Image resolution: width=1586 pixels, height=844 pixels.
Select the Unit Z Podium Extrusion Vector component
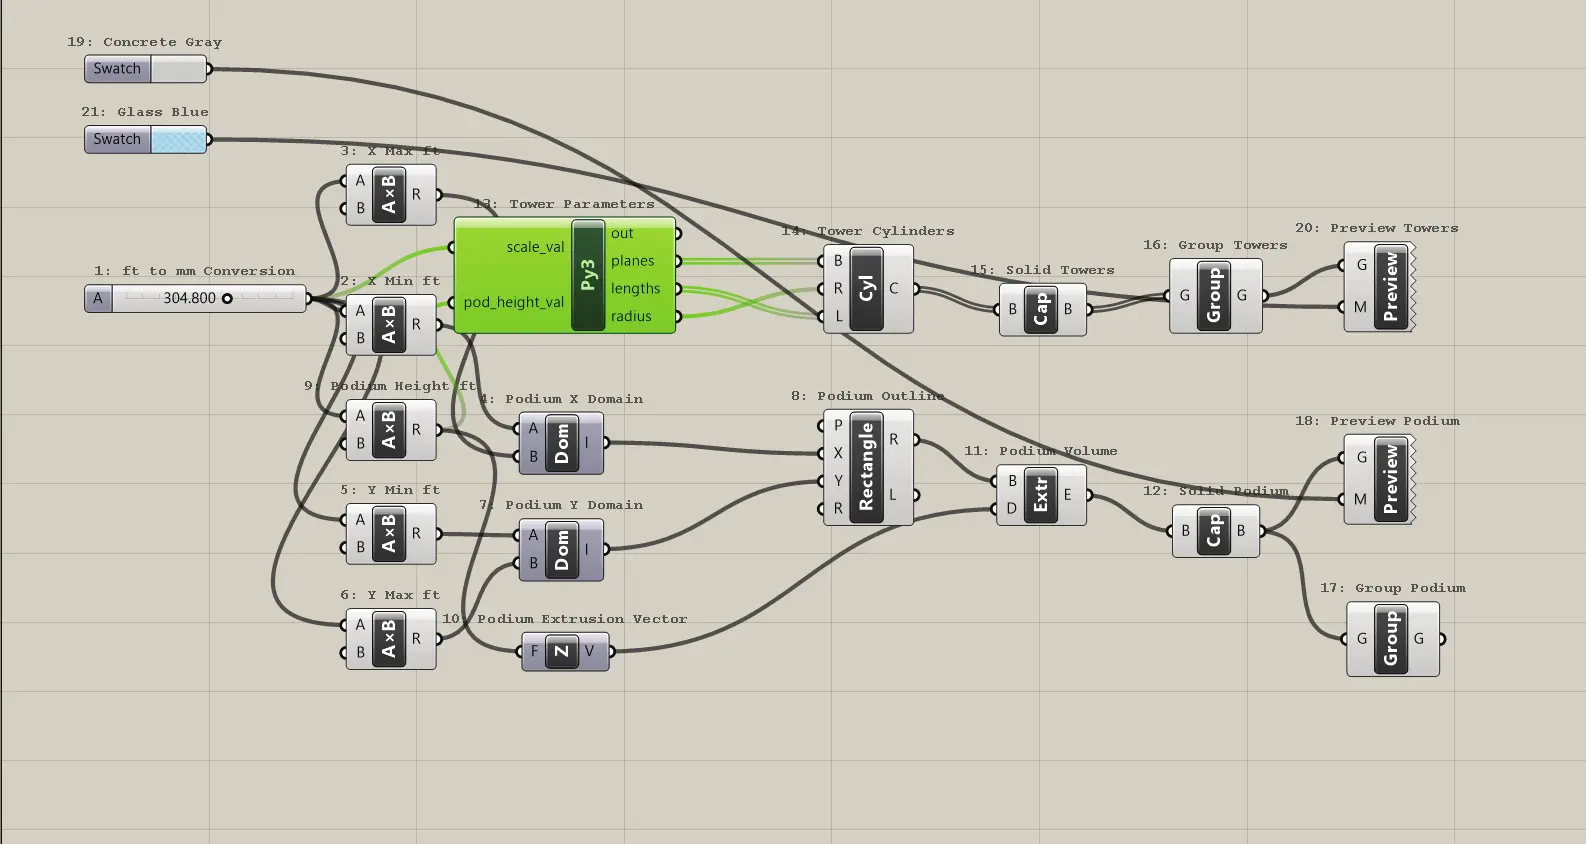coord(562,651)
